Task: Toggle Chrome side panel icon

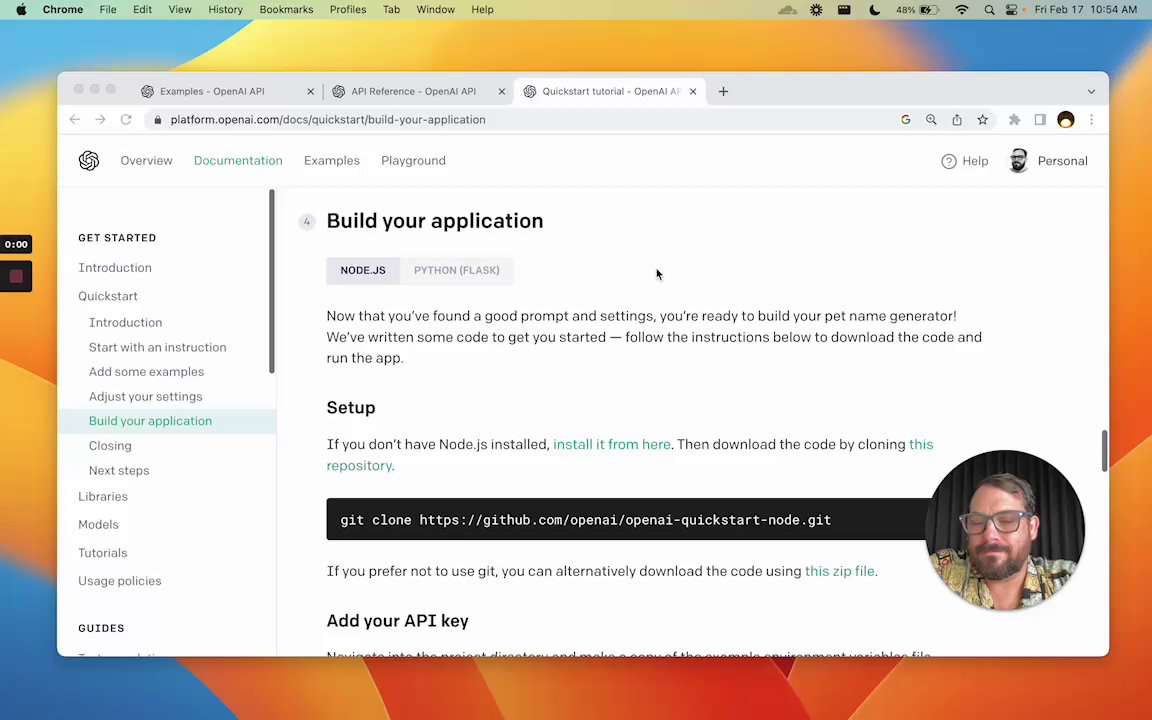Action: point(1040,120)
